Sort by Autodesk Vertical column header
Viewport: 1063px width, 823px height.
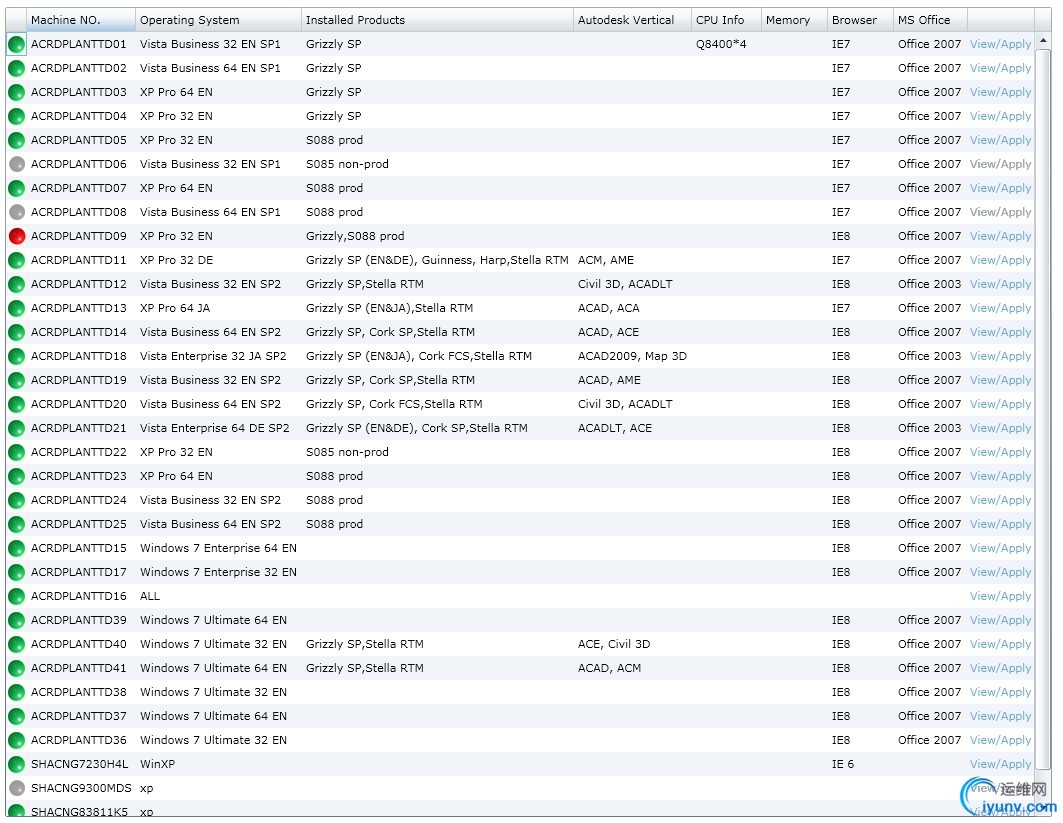point(633,20)
